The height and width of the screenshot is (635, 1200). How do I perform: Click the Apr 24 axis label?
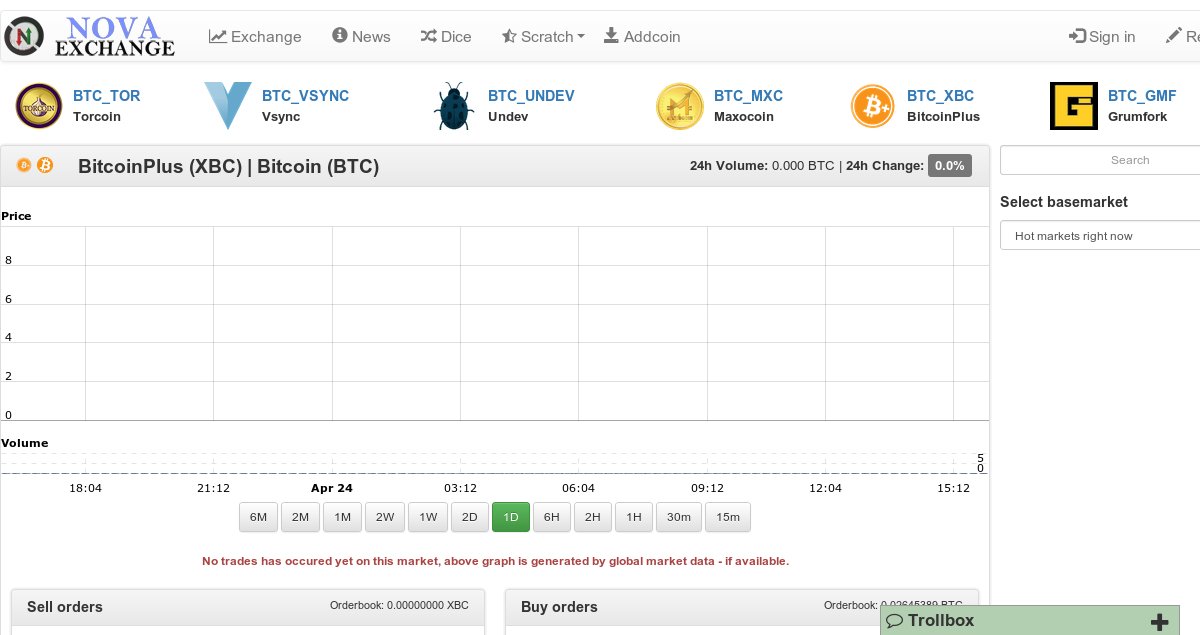click(x=332, y=488)
